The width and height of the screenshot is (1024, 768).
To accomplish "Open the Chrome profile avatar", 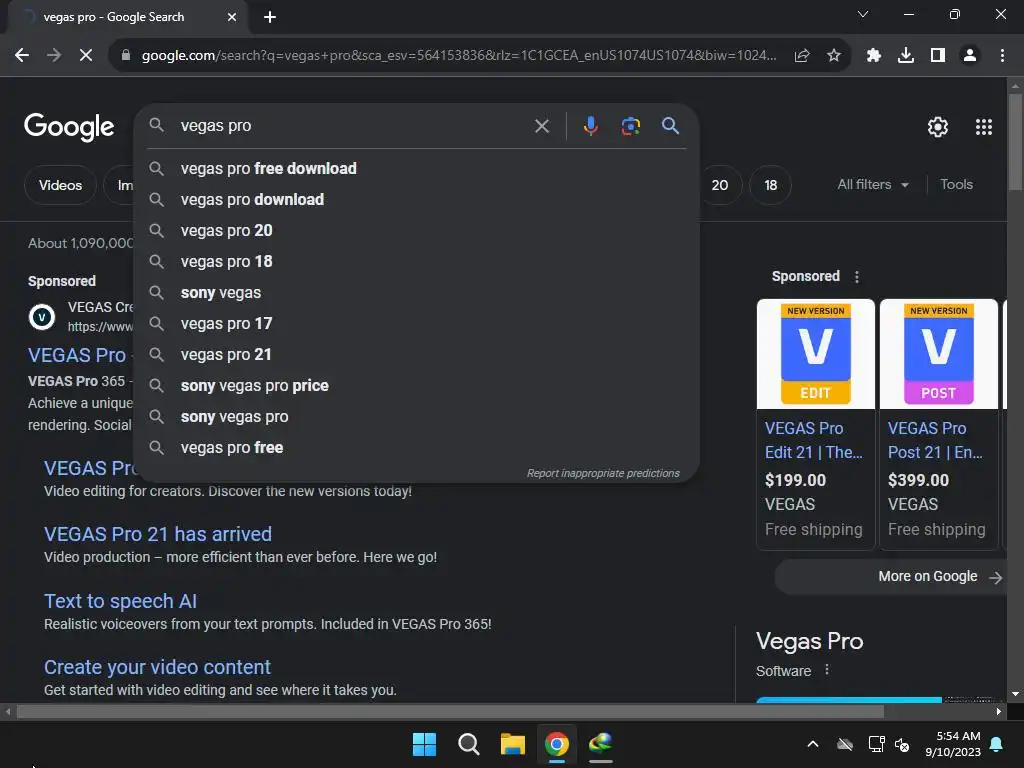I will pyautogui.click(x=970, y=56).
